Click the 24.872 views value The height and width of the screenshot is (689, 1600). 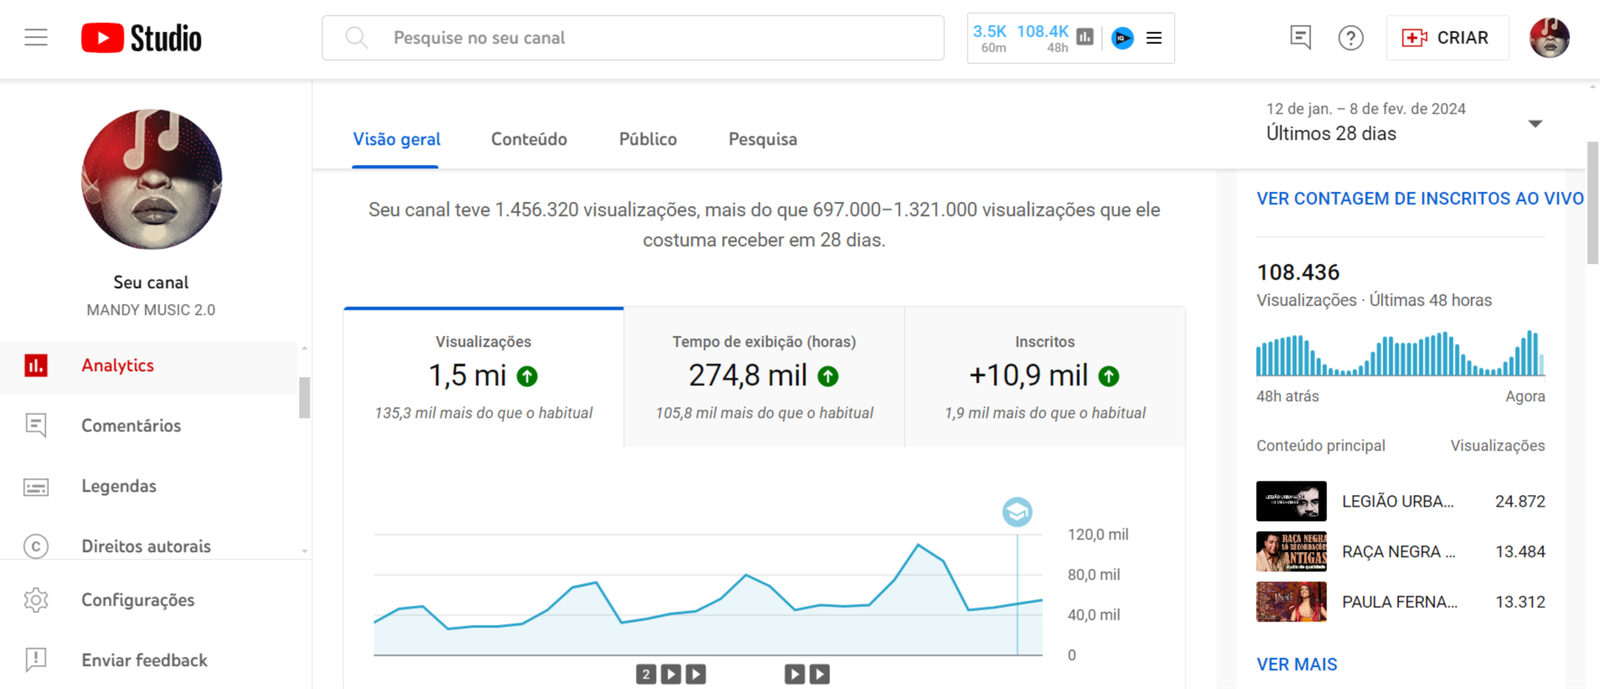[x=1520, y=501]
